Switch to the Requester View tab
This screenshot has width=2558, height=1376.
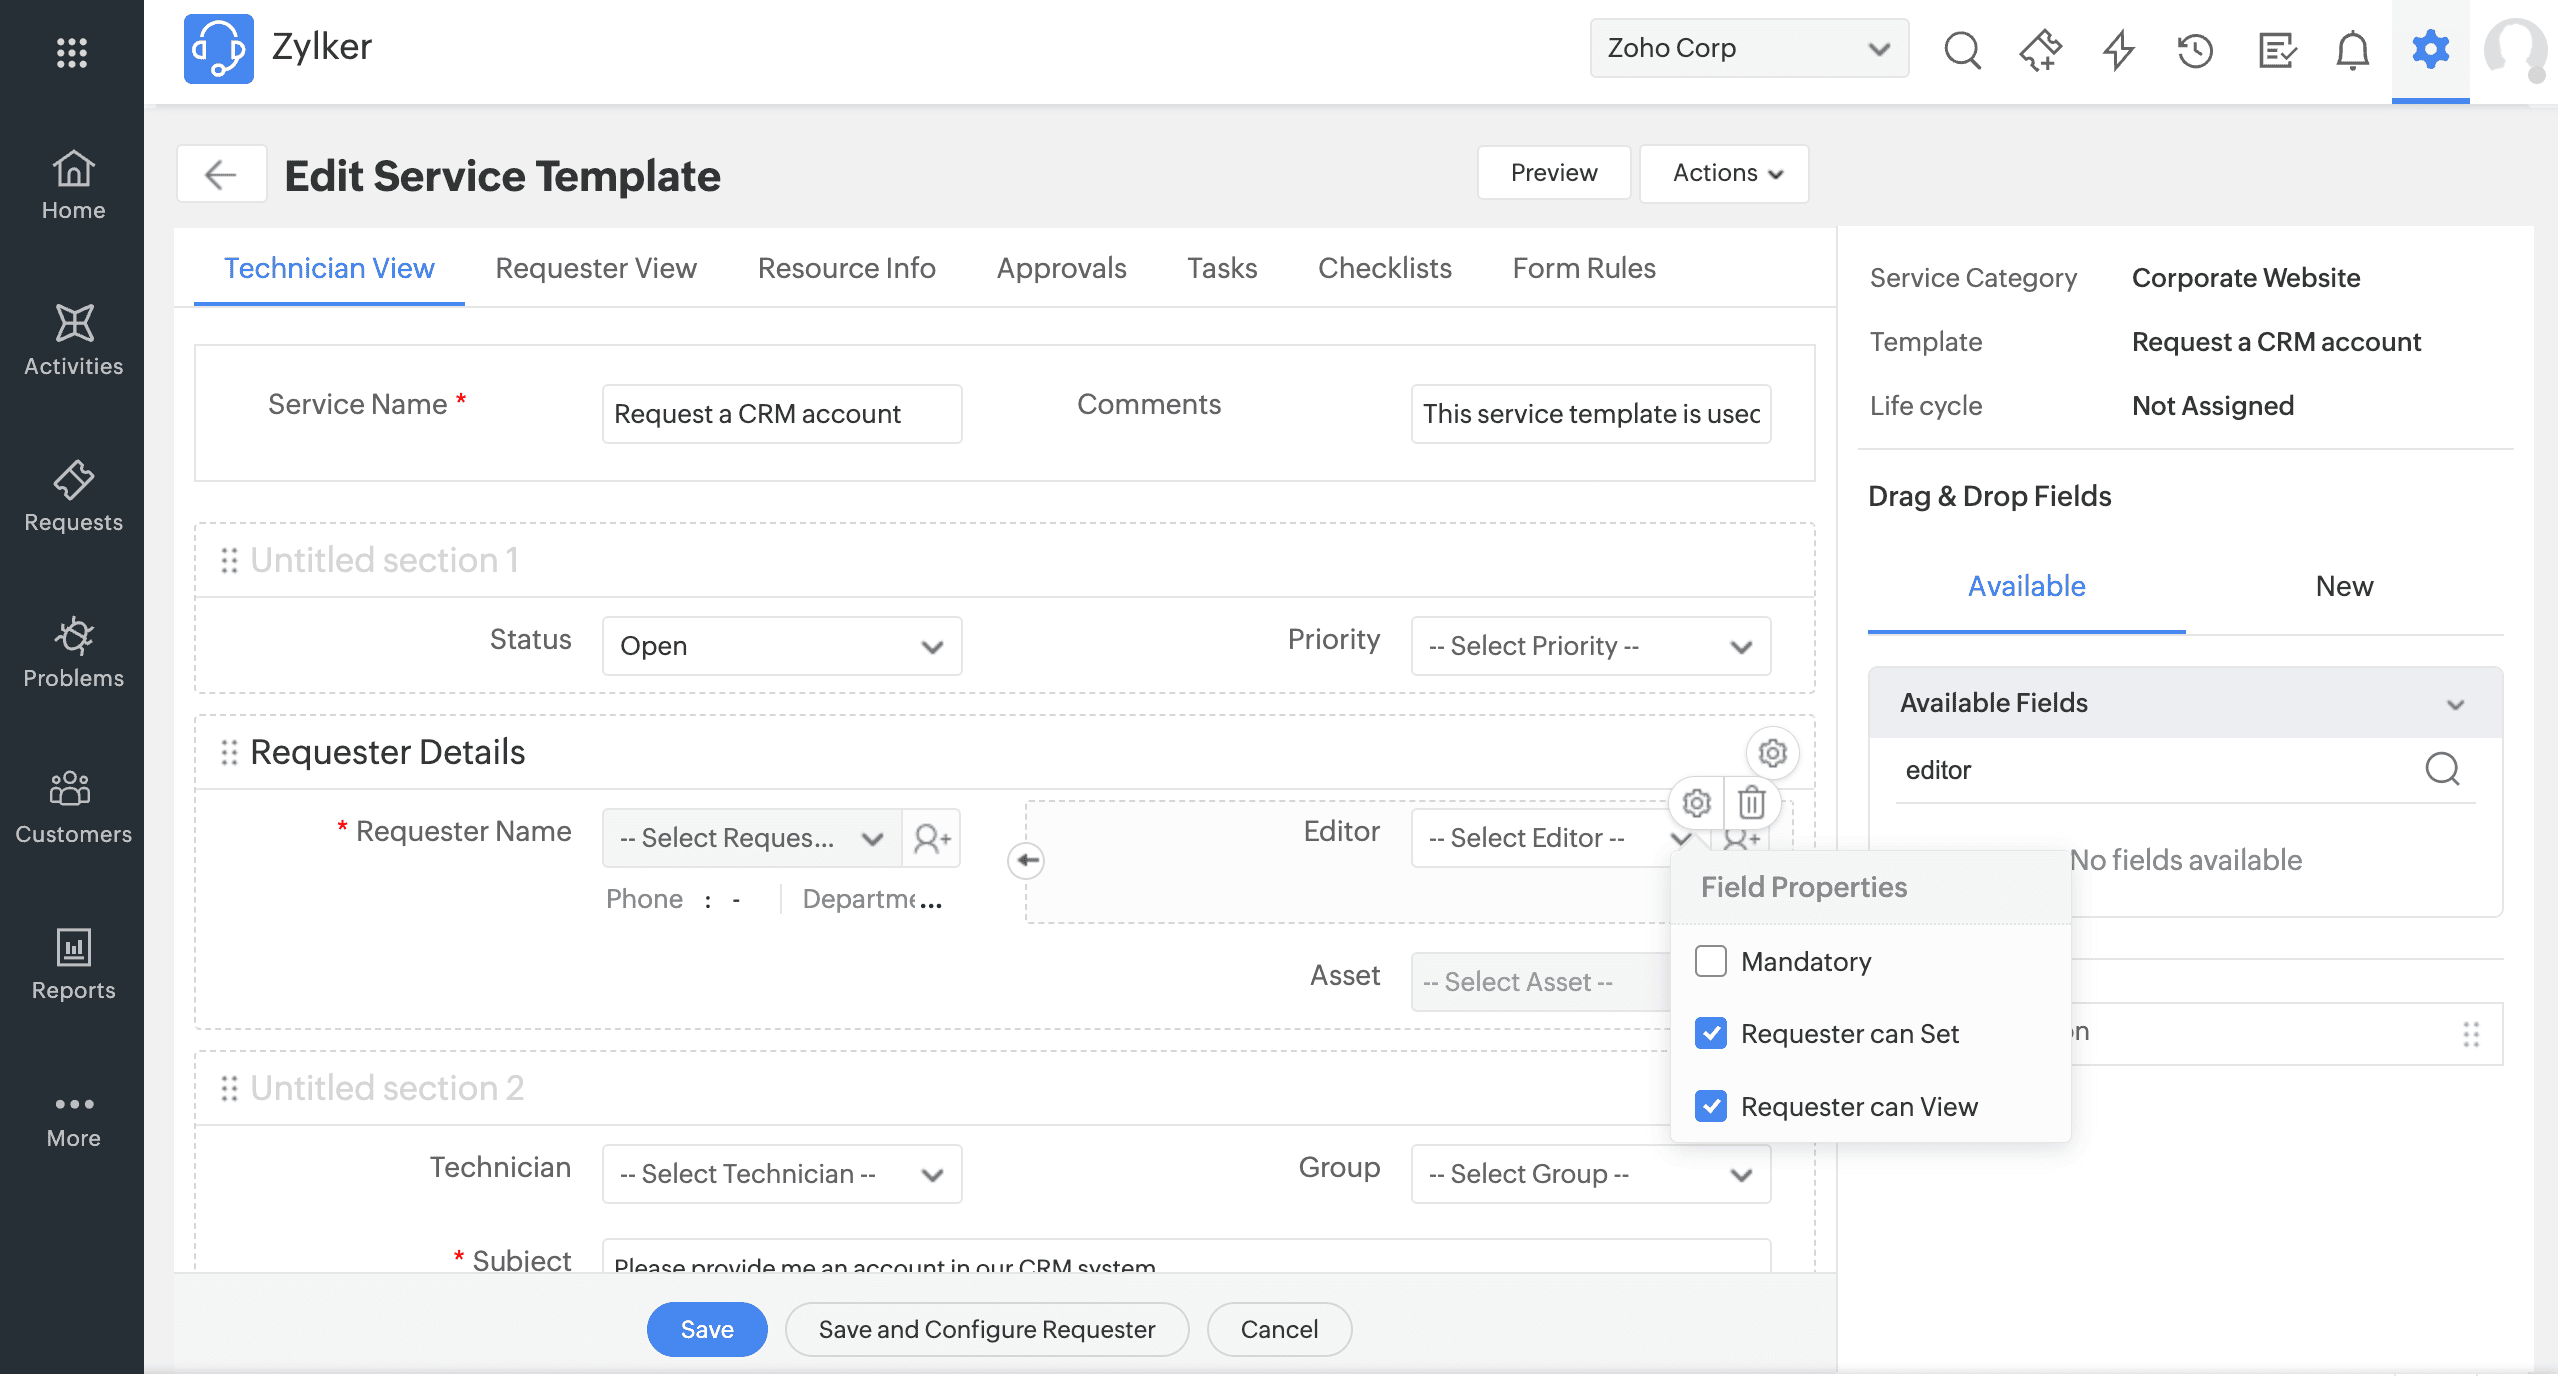(x=596, y=268)
